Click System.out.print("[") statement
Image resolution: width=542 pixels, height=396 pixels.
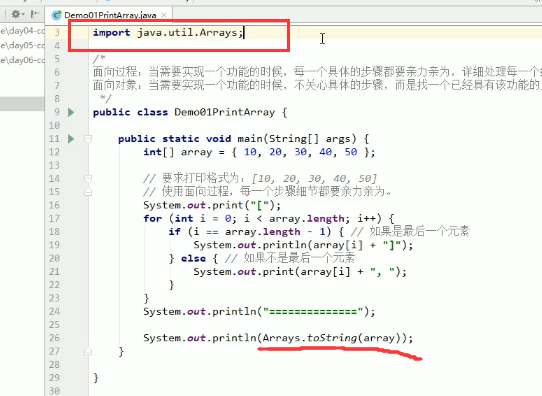point(212,205)
